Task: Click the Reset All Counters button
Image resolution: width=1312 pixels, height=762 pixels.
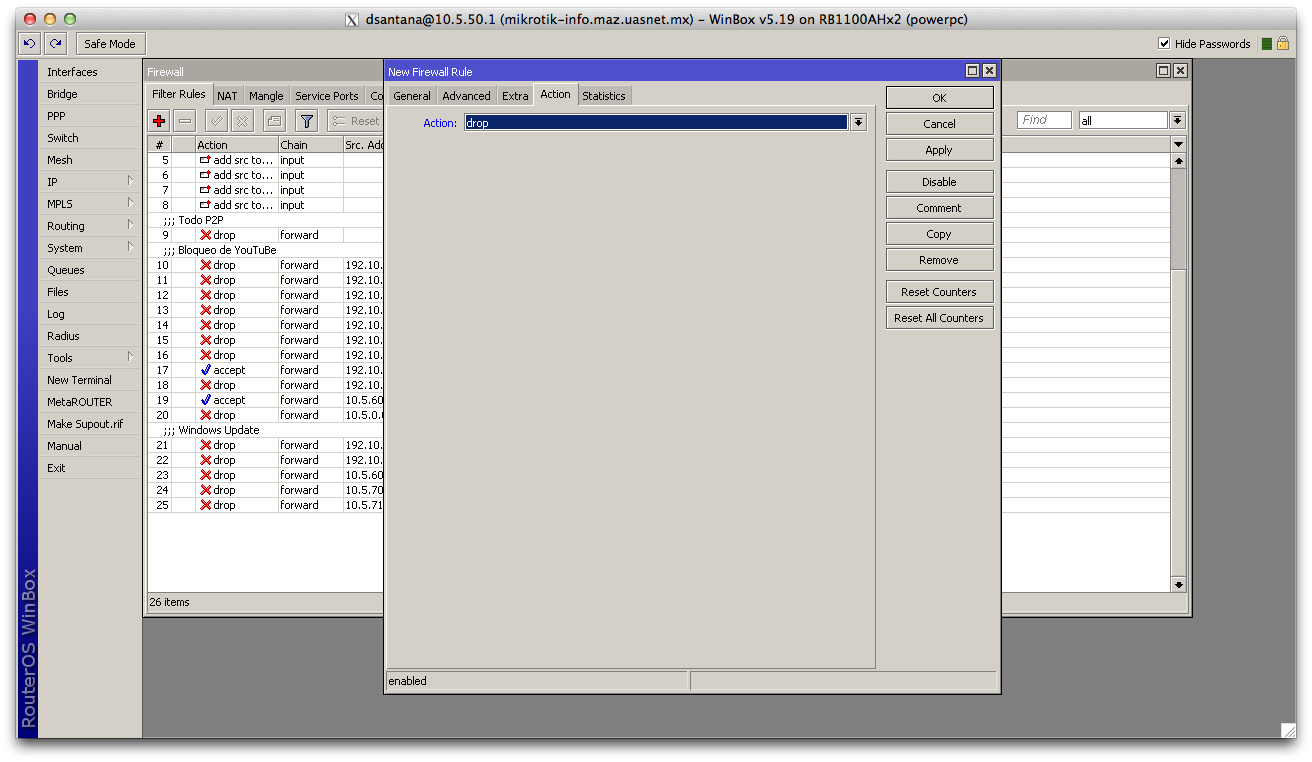Action: coord(939,318)
